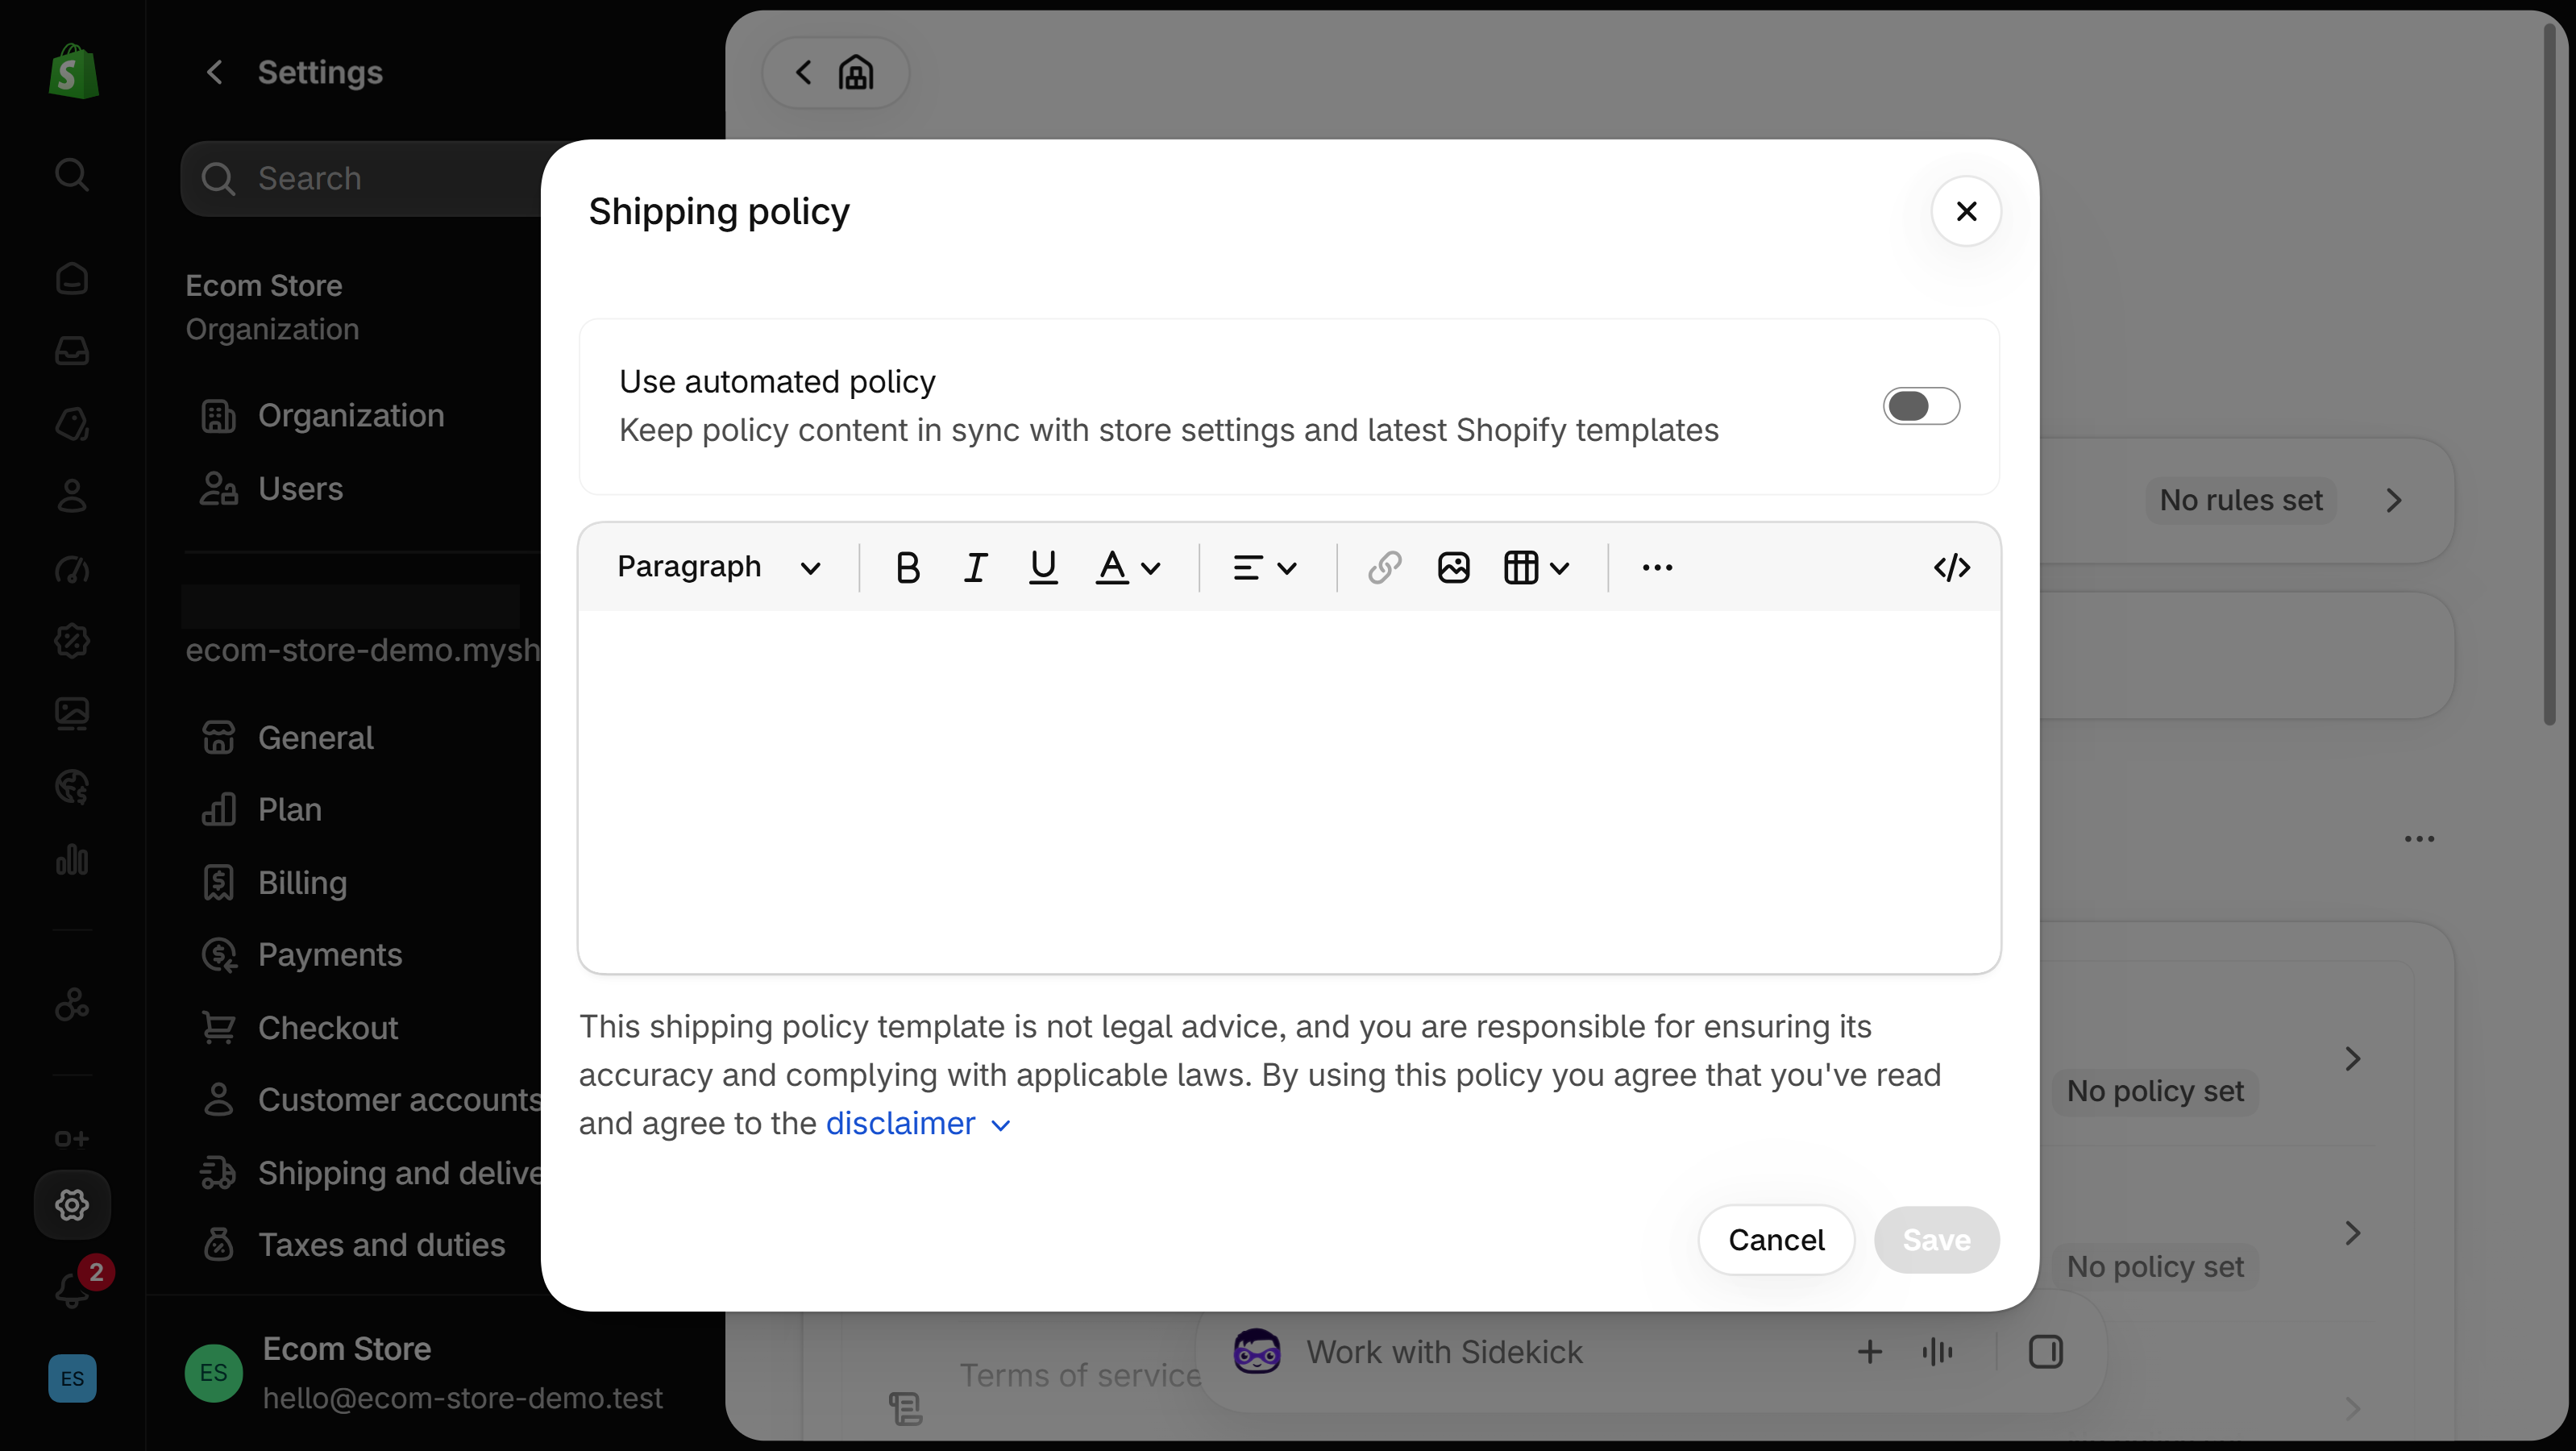Screen dimensions: 2576x1451
Task: Click the Settings back arrow
Action: (x=214, y=72)
